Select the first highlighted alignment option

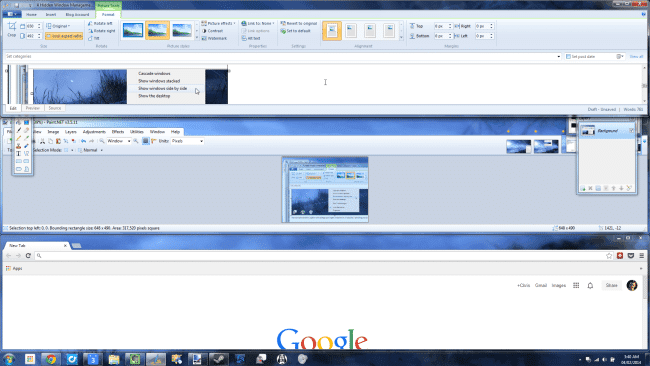click(332, 31)
